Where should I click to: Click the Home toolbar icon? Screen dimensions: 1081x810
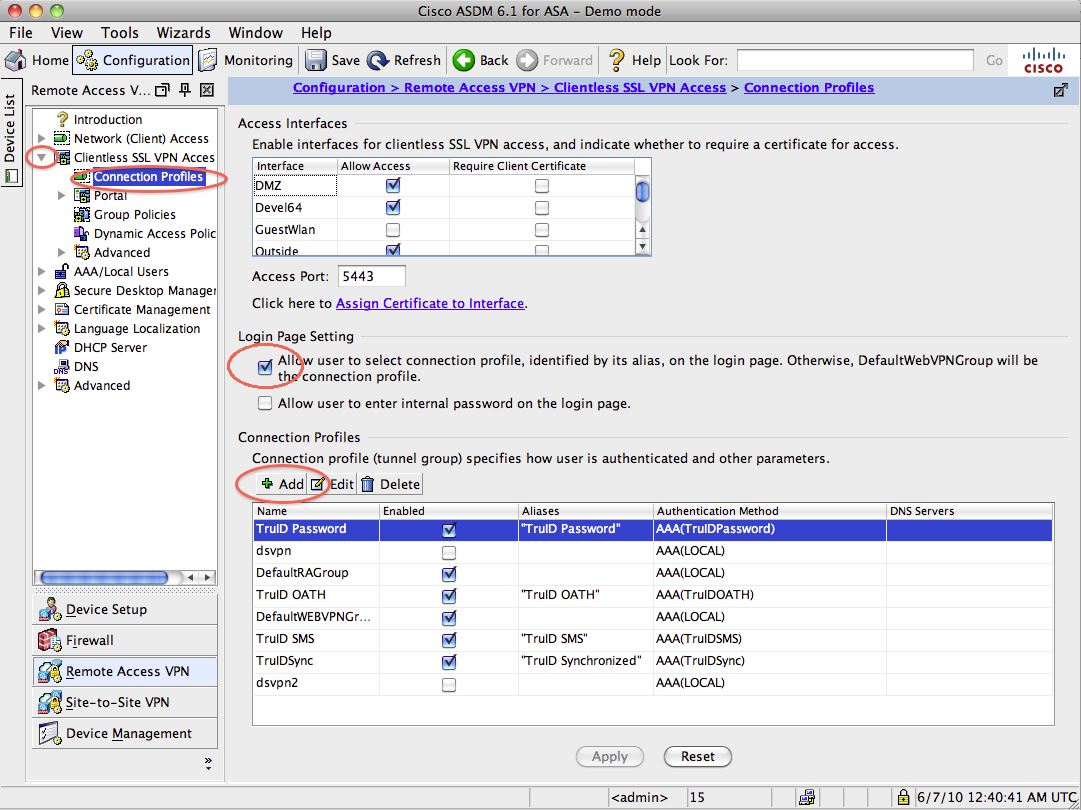[x=17, y=60]
